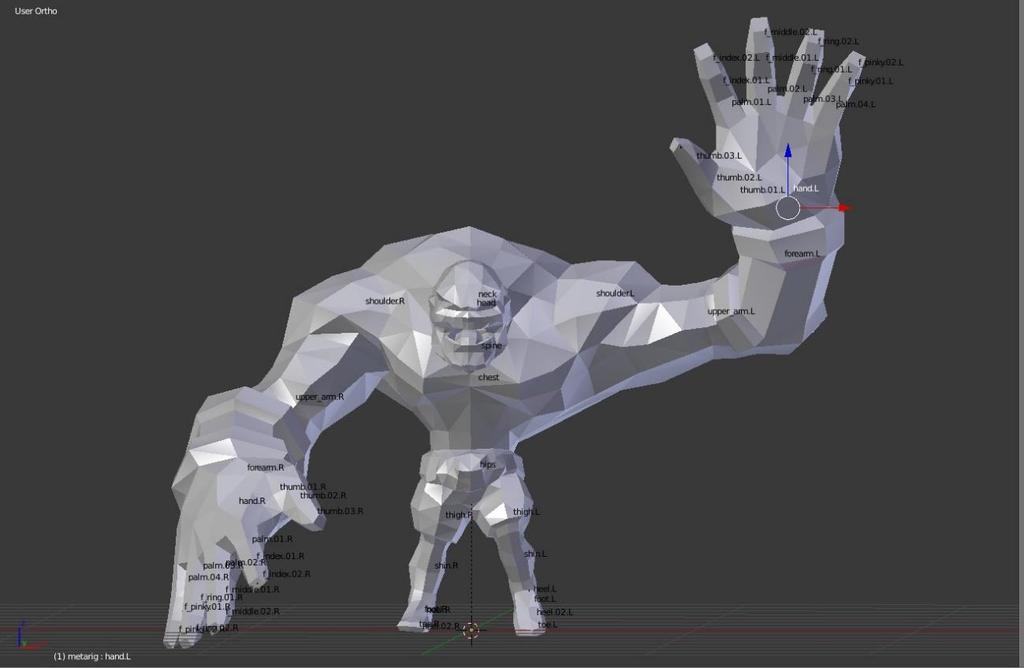Select the heel.02.L bone label
Viewport: 1024px width, 668px height.
click(x=554, y=612)
